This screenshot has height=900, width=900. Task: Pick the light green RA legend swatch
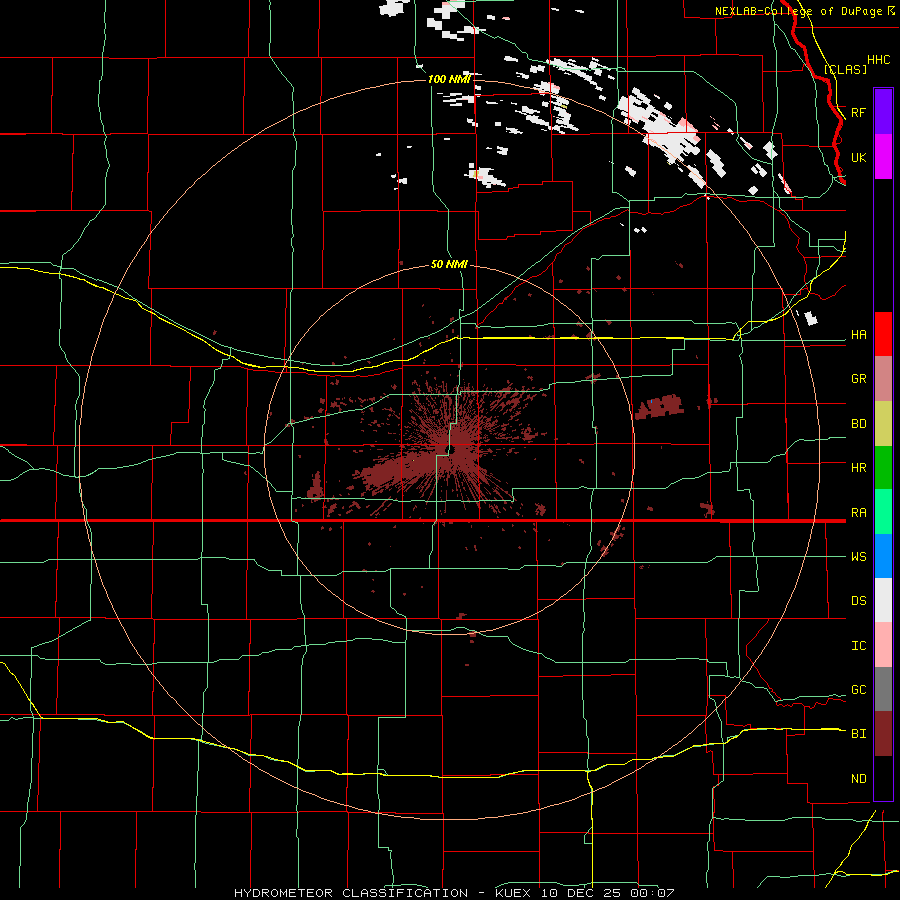click(883, 512)
